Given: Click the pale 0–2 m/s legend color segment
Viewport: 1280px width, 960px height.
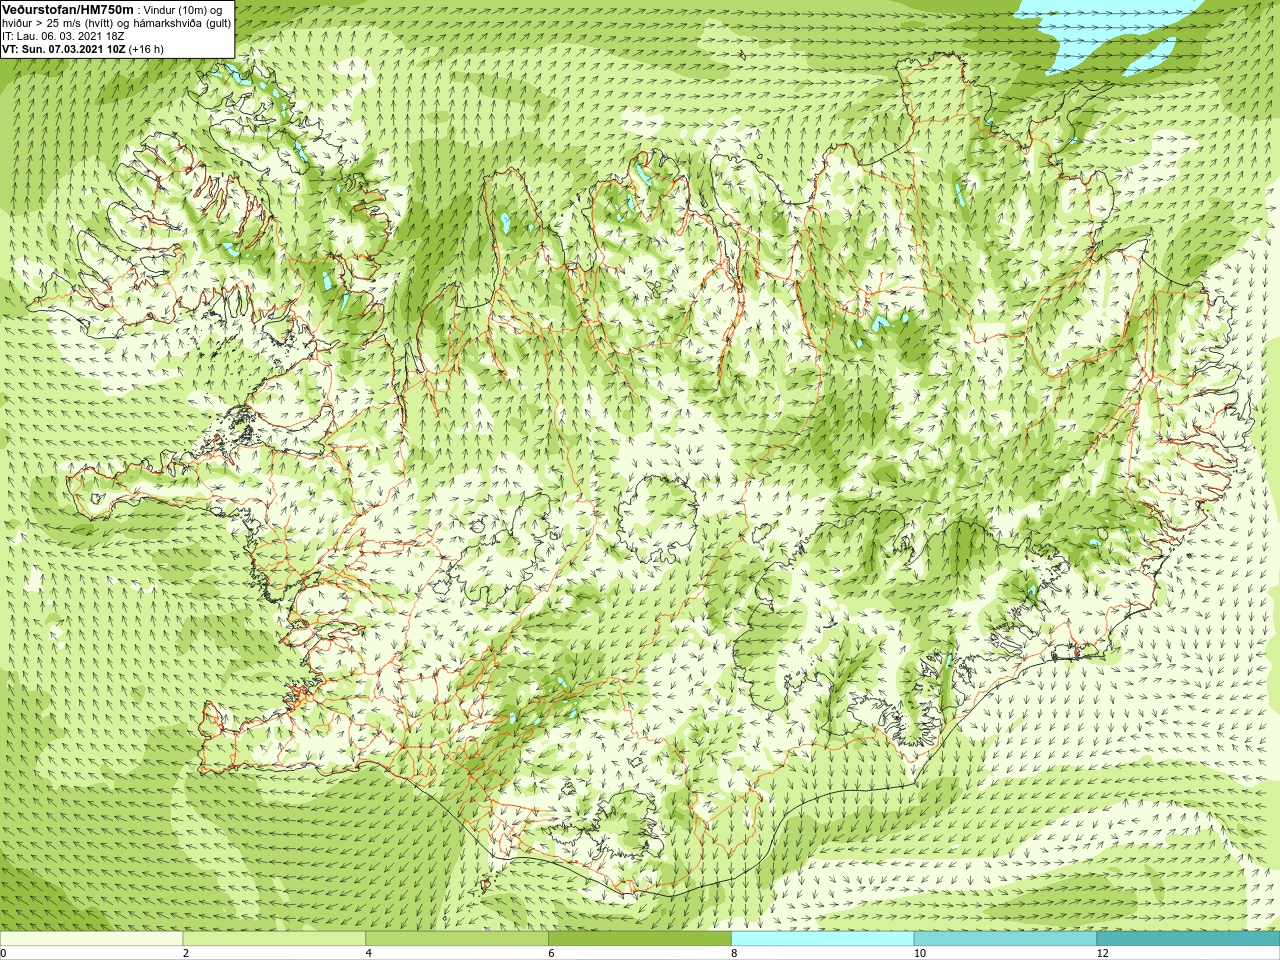Looking at the screenshot, I should [92, 939].
